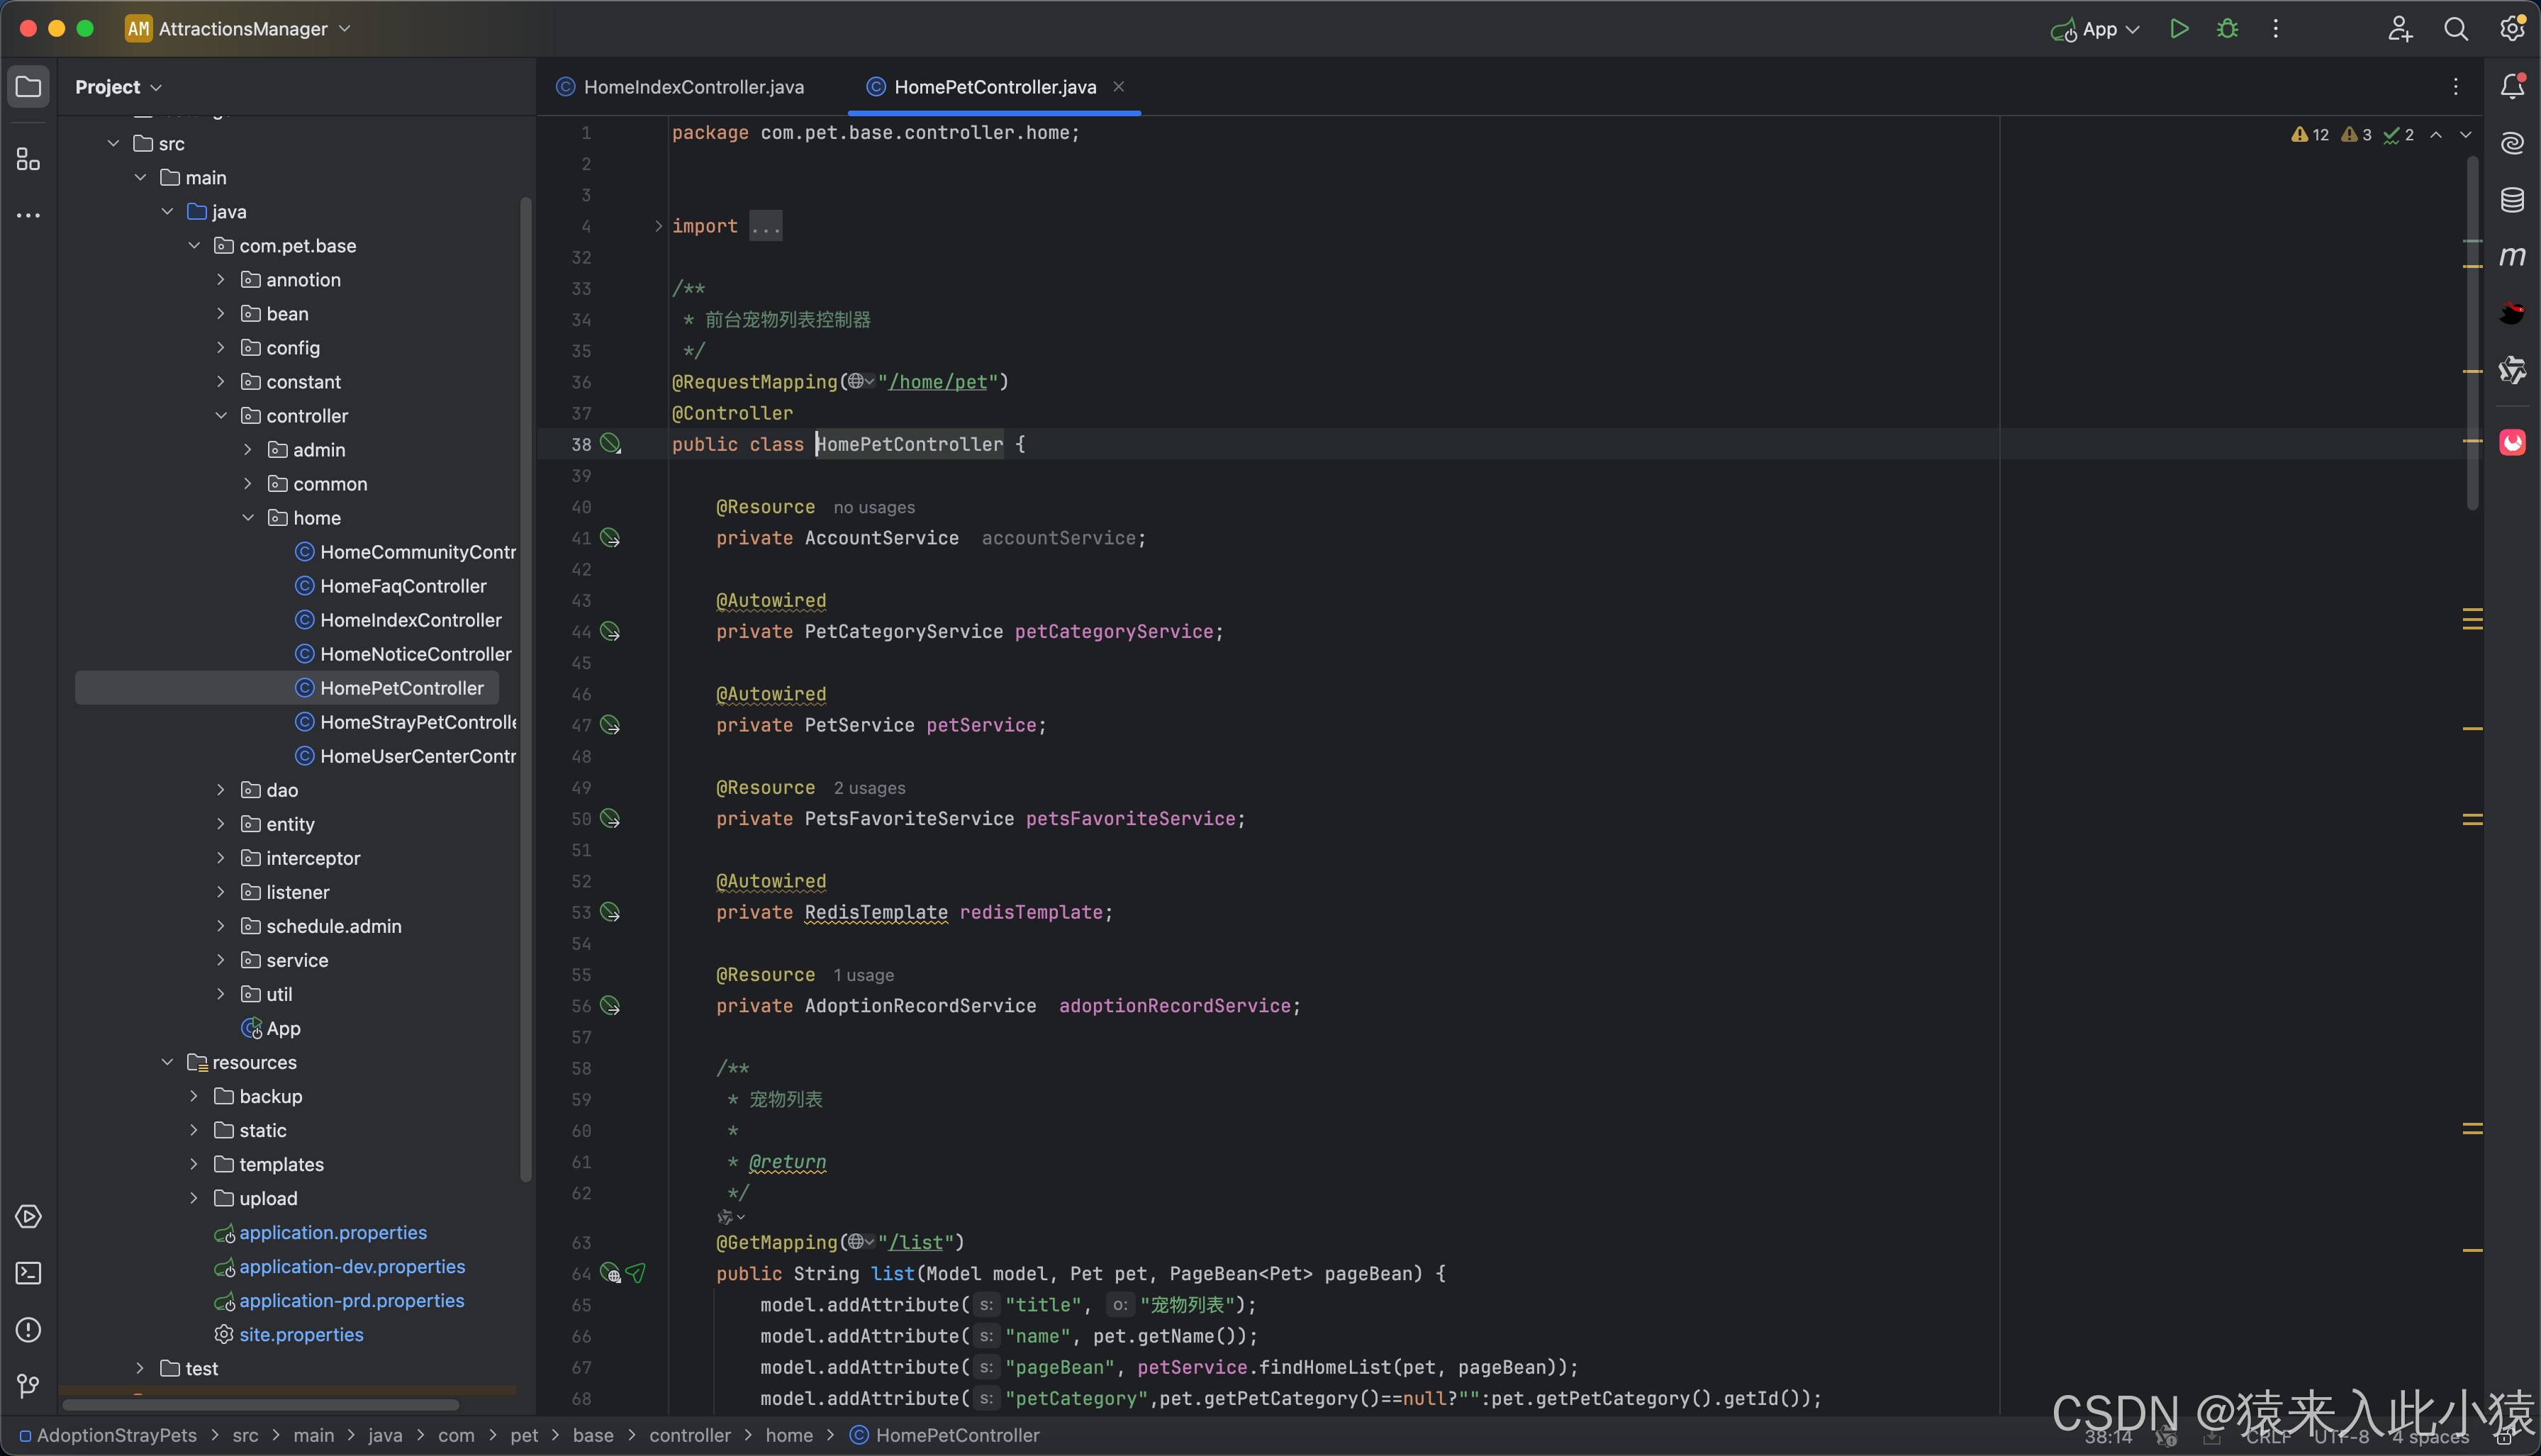Open editor tab options menu
This screenshot has height=1456, width=2541.
coord(2455,87)
